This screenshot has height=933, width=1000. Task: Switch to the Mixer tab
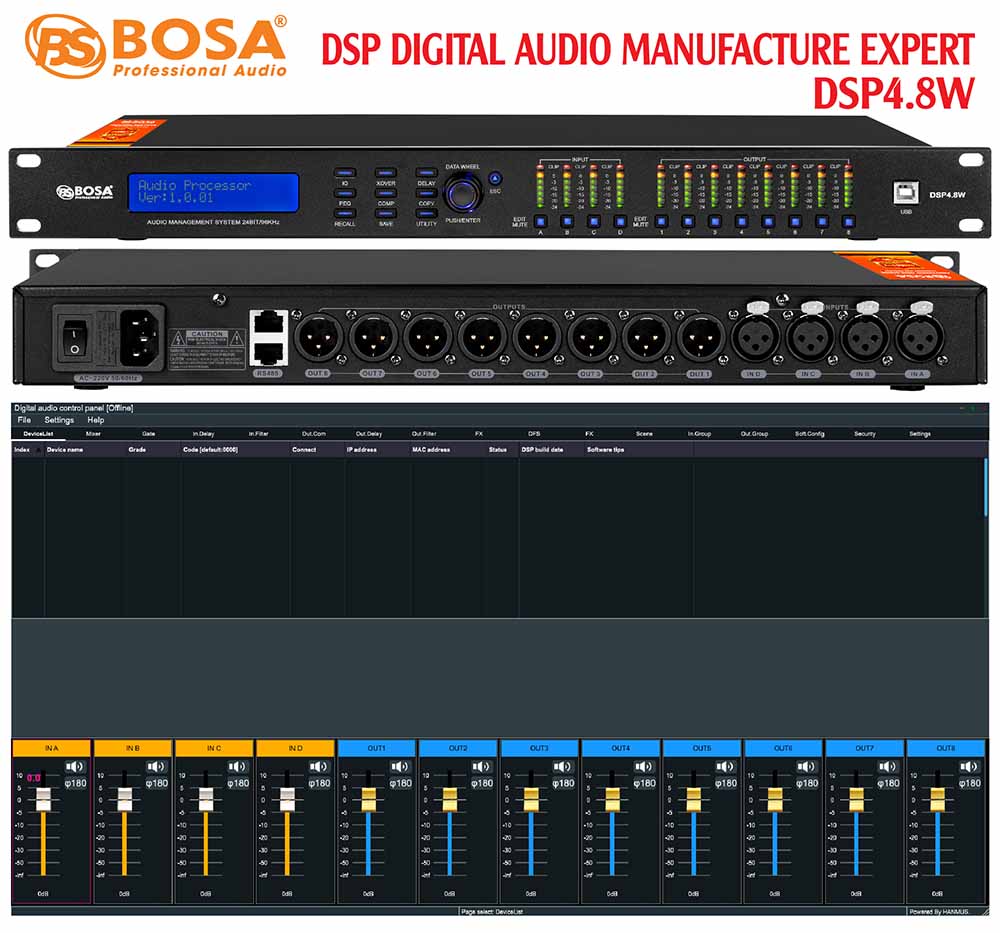91,434
